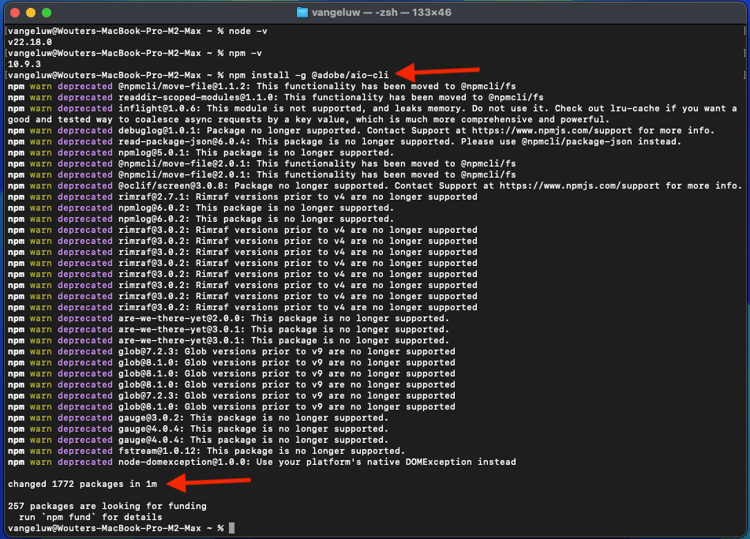Click the 'fstream@1.0.12' warning line
The width and height of the screenshot is (750, 539).
pos(206,451)
